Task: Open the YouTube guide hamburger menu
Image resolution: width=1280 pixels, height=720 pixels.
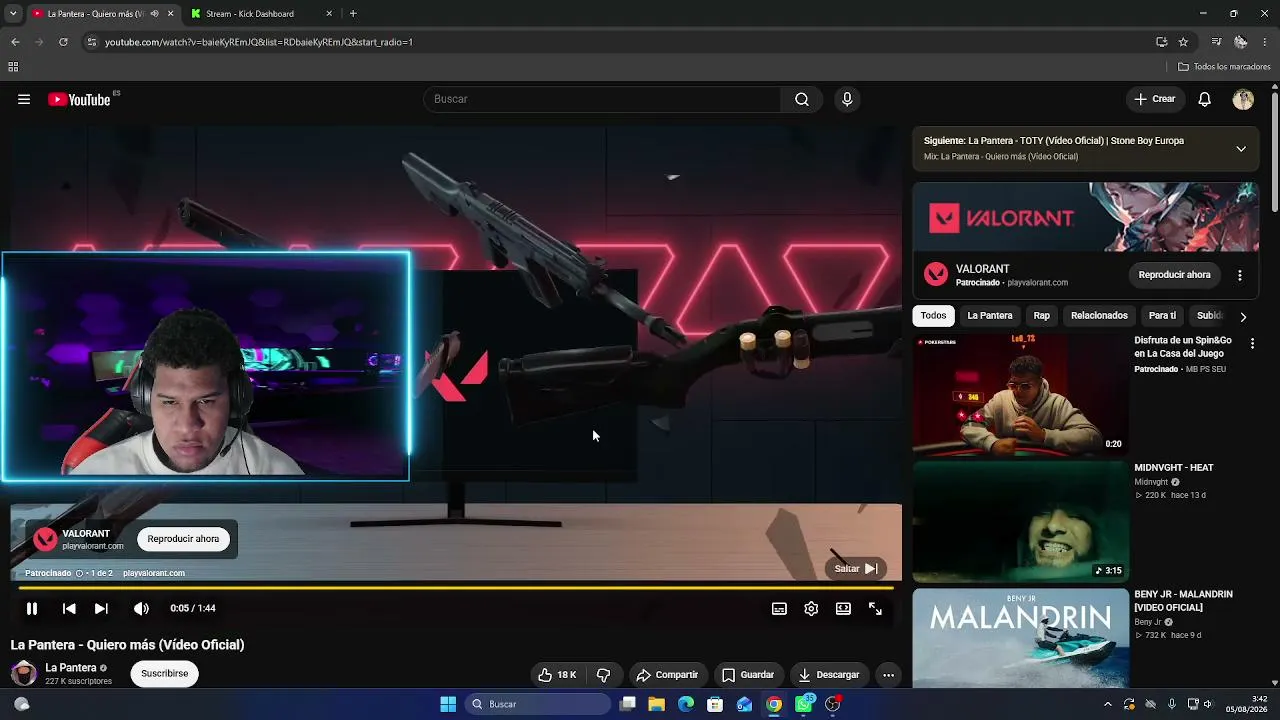Action: (x=24, y=99)
